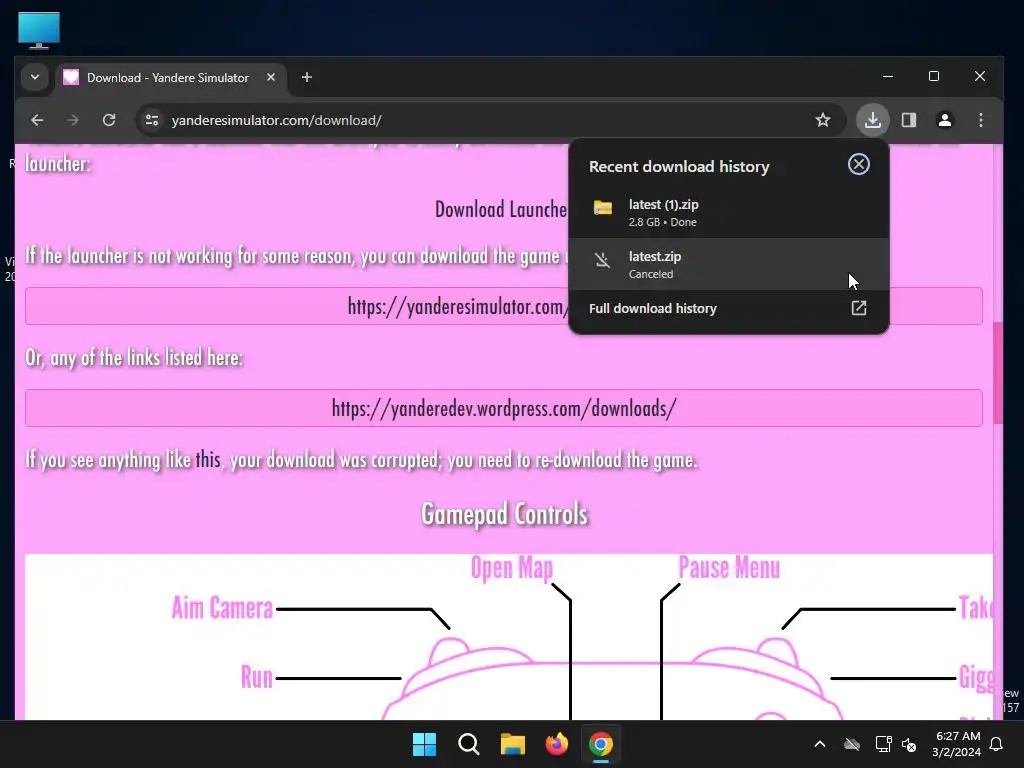1024x768 pixels.
Task: Open the Windows Start menu
Action: tap(424, 744)
